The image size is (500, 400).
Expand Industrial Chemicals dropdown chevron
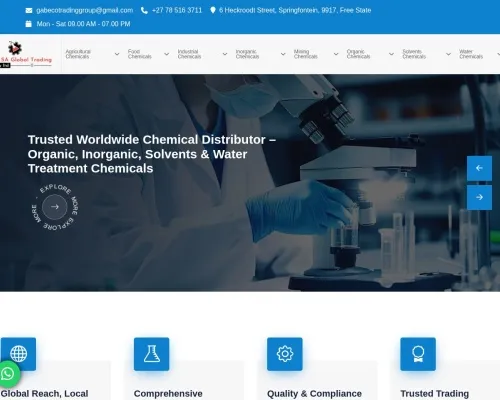(225, 54)
